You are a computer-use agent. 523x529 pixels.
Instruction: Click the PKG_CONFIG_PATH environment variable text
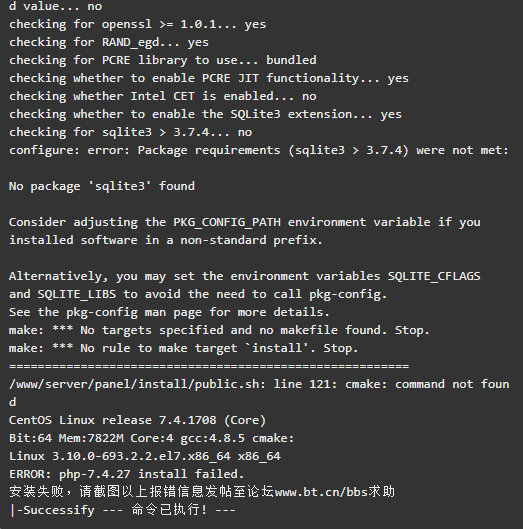pos(227,222)
